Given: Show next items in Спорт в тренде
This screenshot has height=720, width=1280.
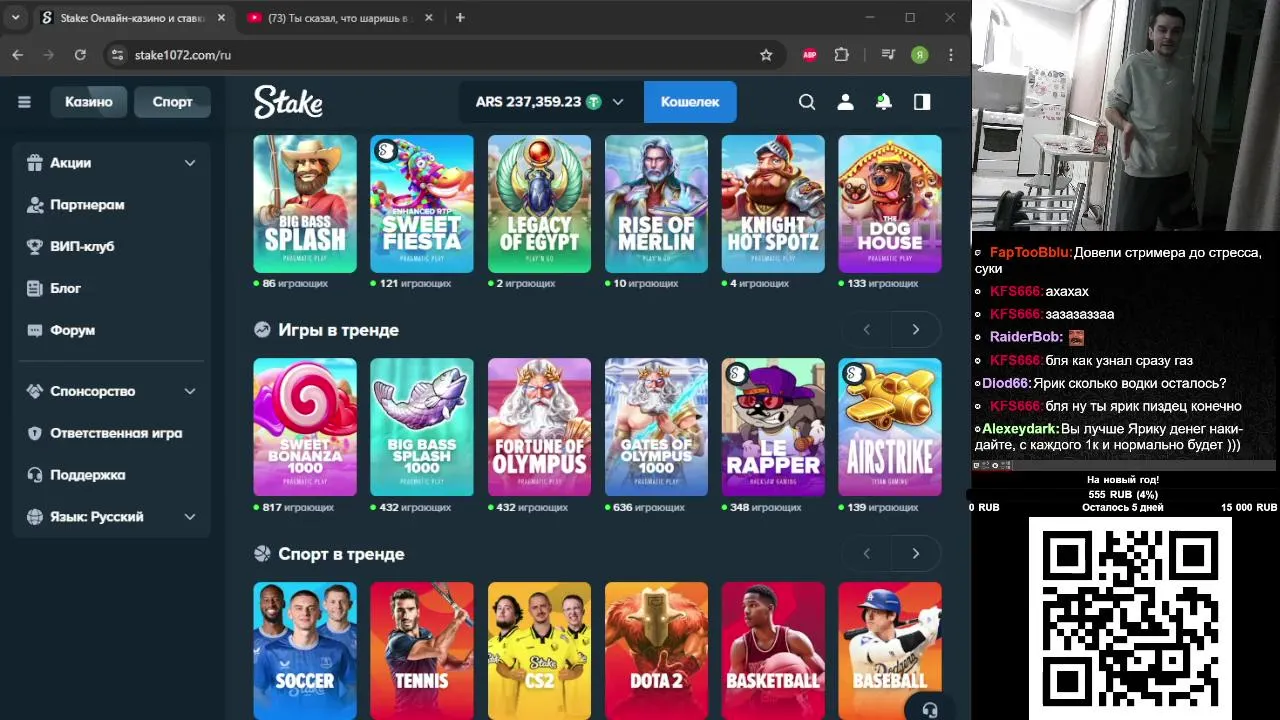Looking at the screenshot, I should (x=915, y=553).
